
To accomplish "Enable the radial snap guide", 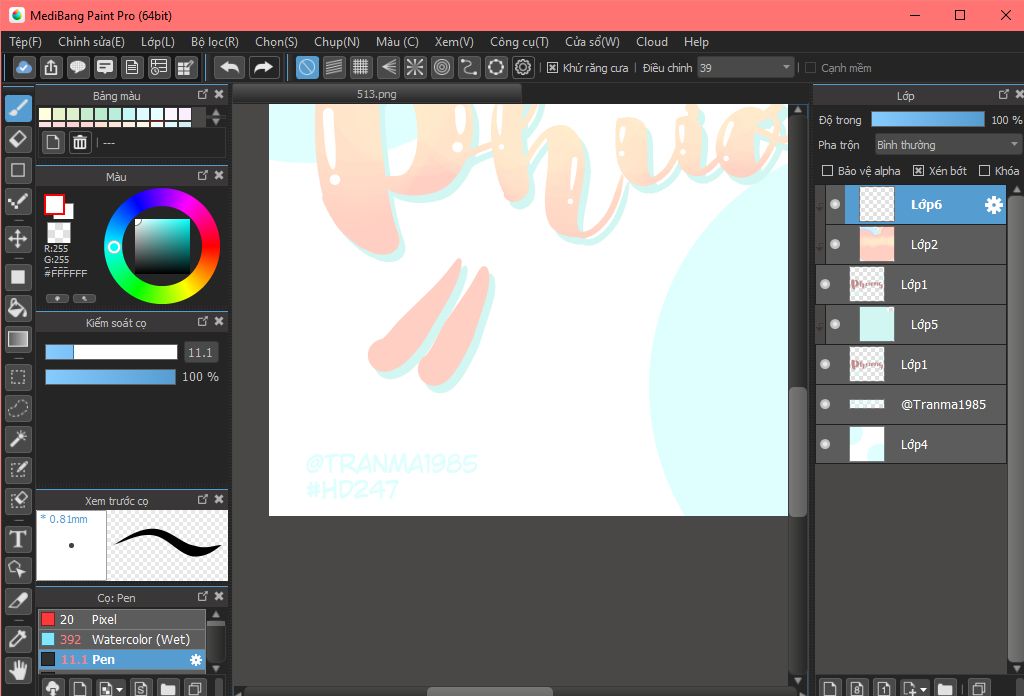I will tap(415, 67).
